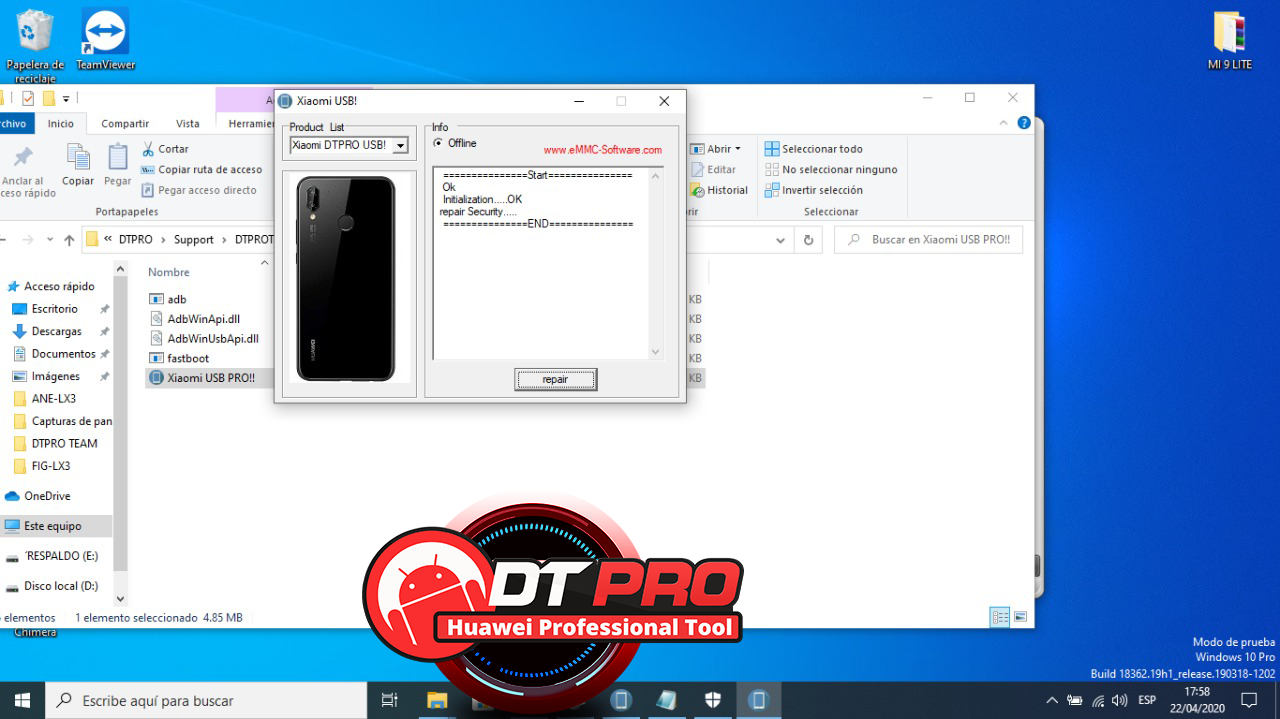Open the Papelera de reciclaje desktop icon
The width and height of the screenshot is (1280, 719).
click(x=35, y=46)
